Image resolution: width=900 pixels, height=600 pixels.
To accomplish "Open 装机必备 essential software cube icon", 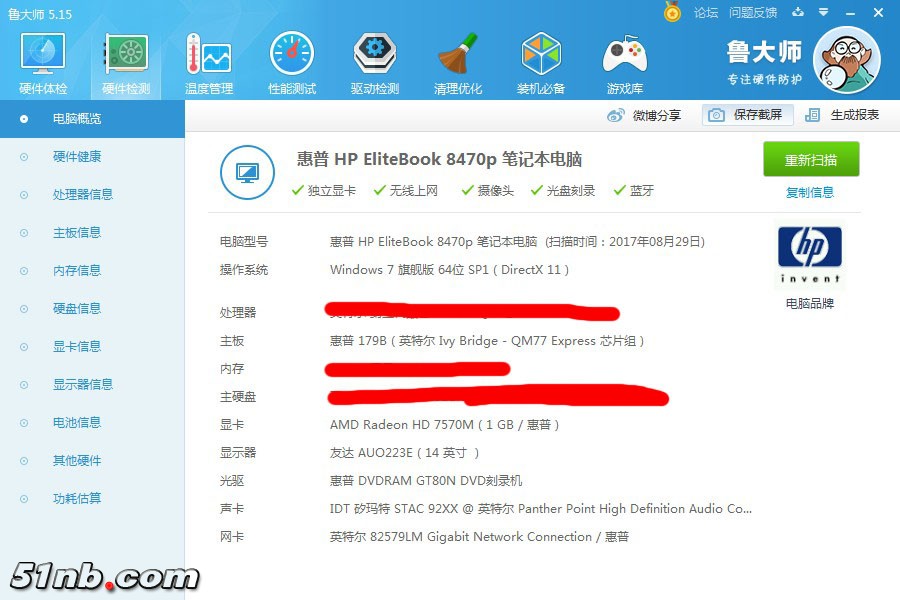I will click(541, 62).
